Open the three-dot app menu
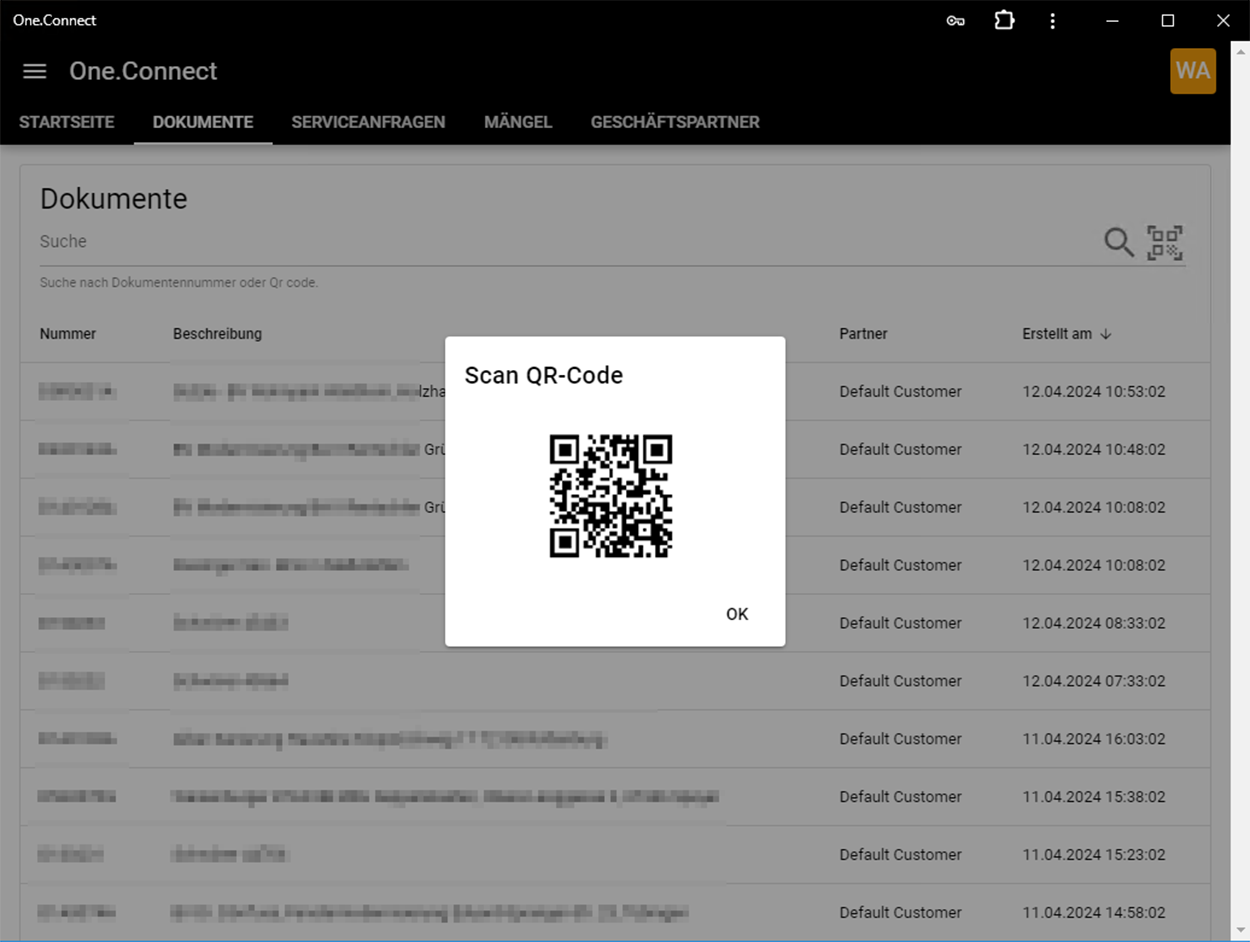 1052,20
